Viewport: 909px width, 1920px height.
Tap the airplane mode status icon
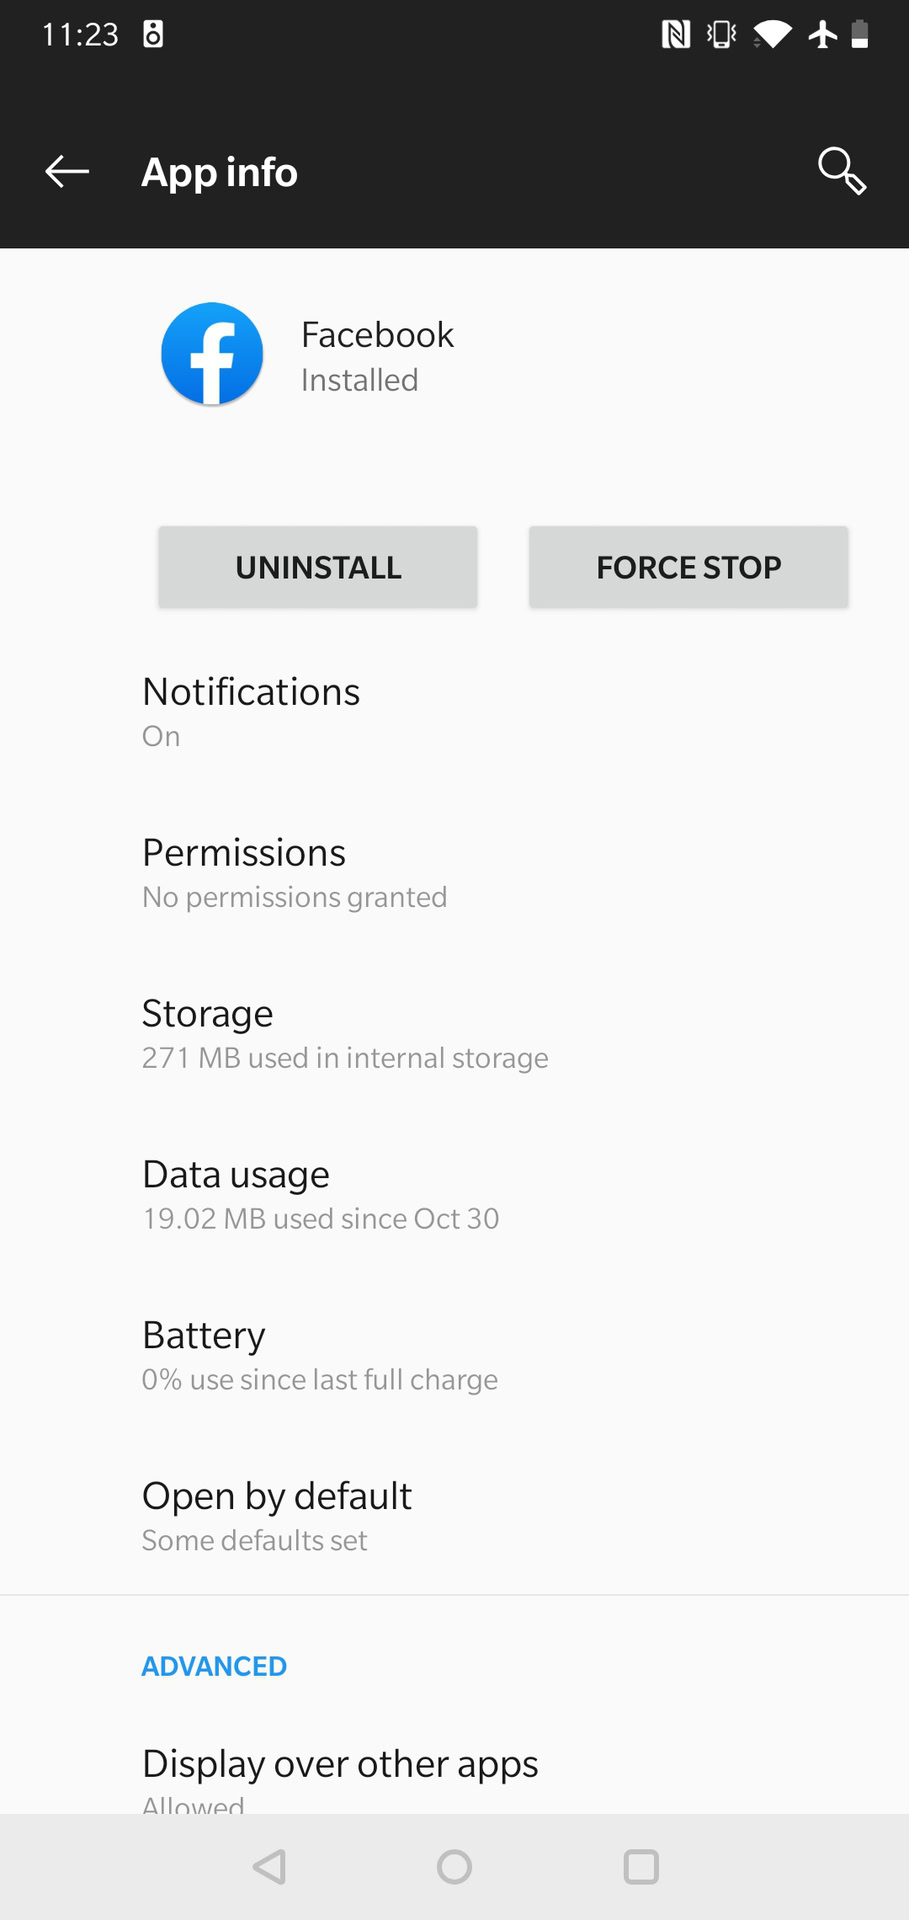tap(823, 35)
